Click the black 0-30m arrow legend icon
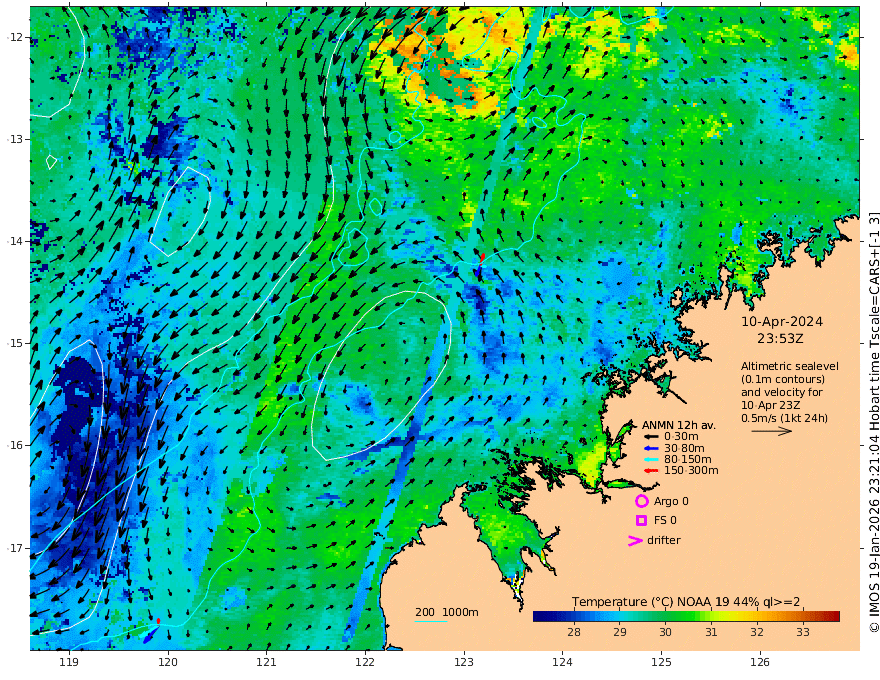Image resolution: width=880 pixels, height=680 pixels. [x=651, y=437]
